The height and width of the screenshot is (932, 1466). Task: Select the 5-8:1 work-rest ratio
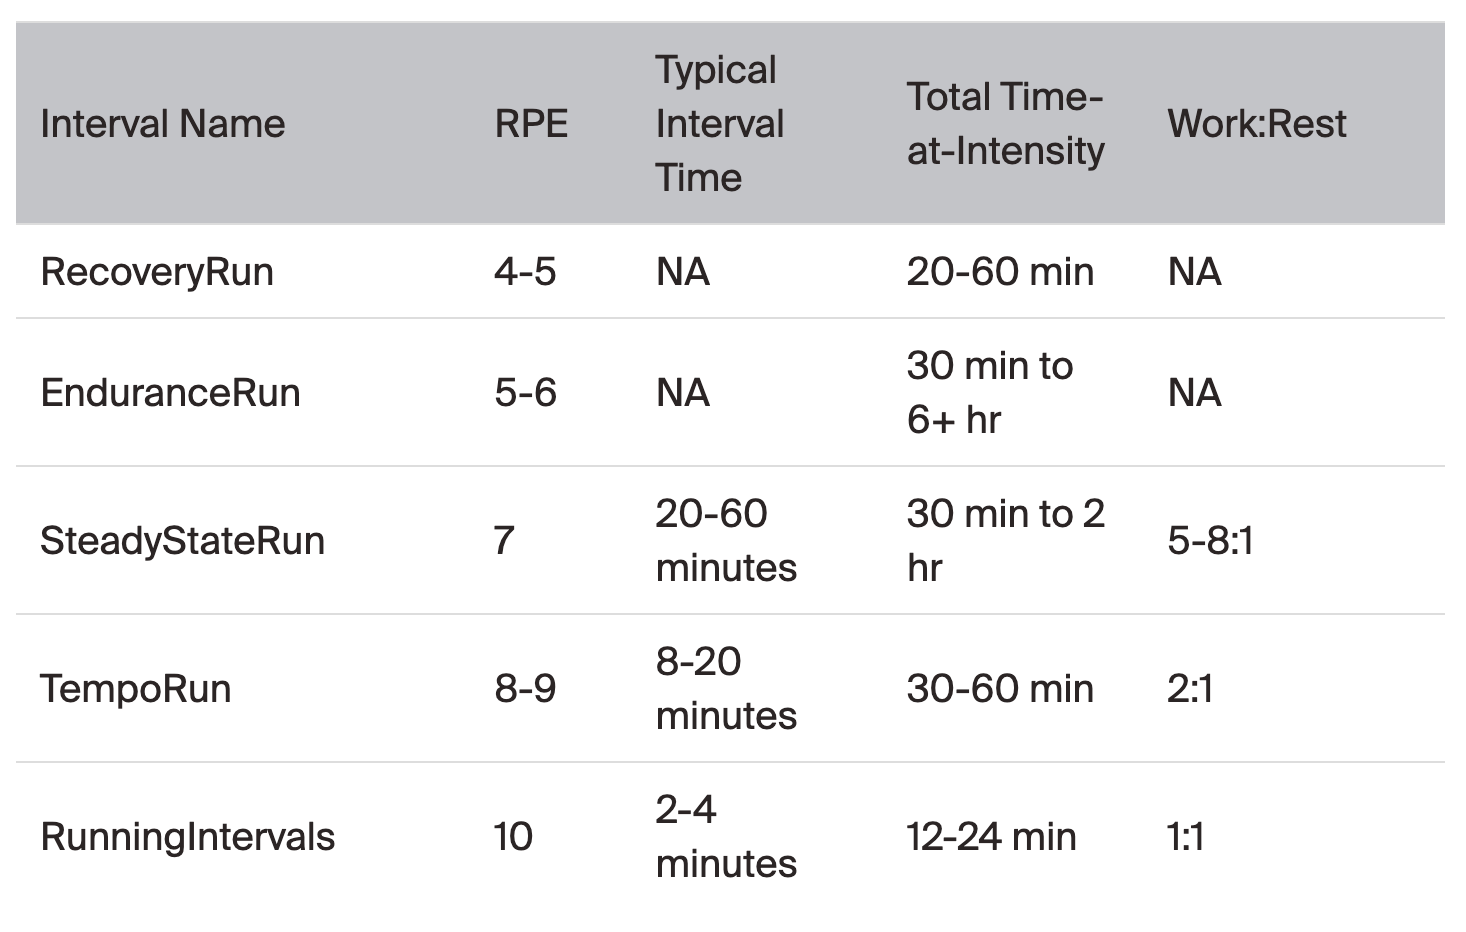click(x=1210, y=541)
